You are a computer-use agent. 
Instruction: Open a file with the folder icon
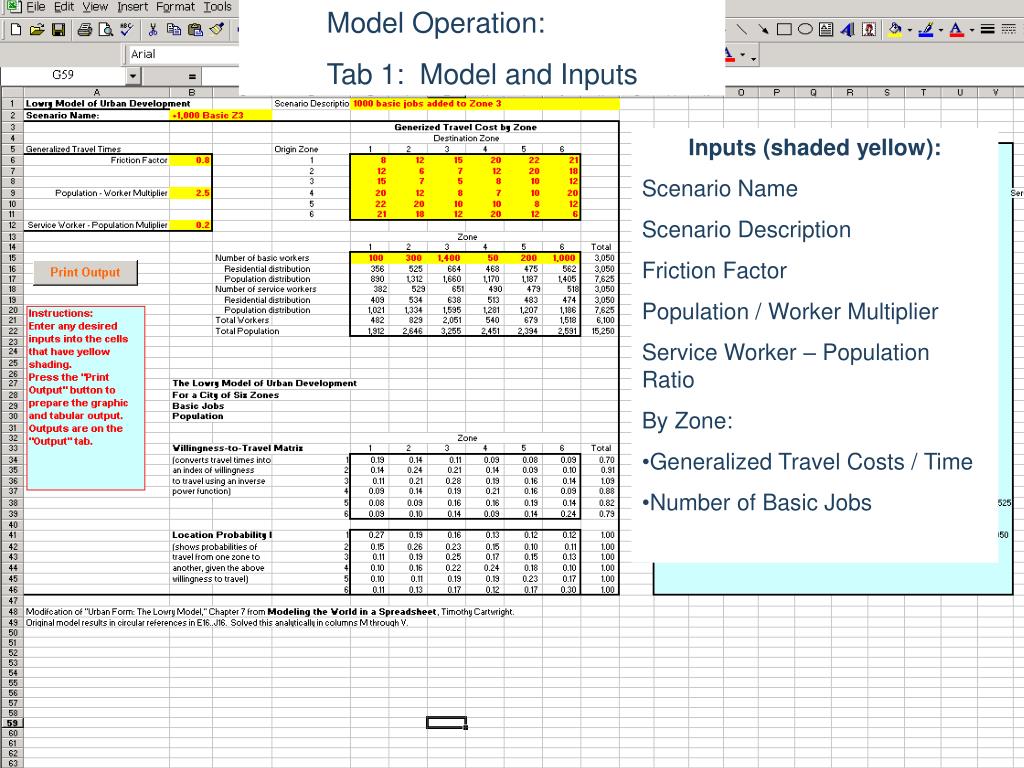tap(37, 29)
